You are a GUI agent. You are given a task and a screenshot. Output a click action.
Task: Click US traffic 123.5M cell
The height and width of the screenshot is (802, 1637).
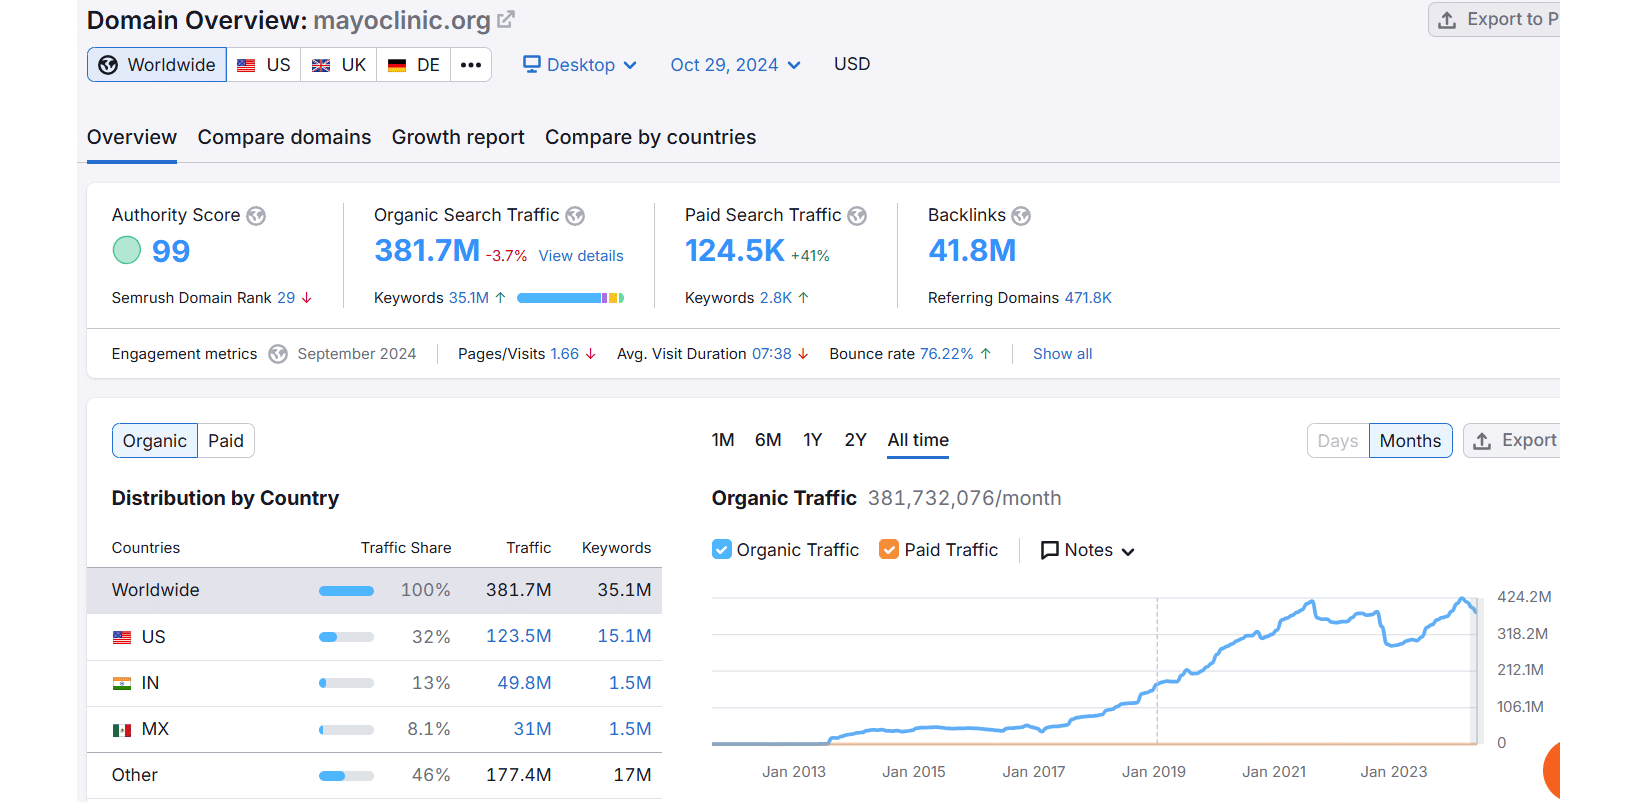point(519,637)
